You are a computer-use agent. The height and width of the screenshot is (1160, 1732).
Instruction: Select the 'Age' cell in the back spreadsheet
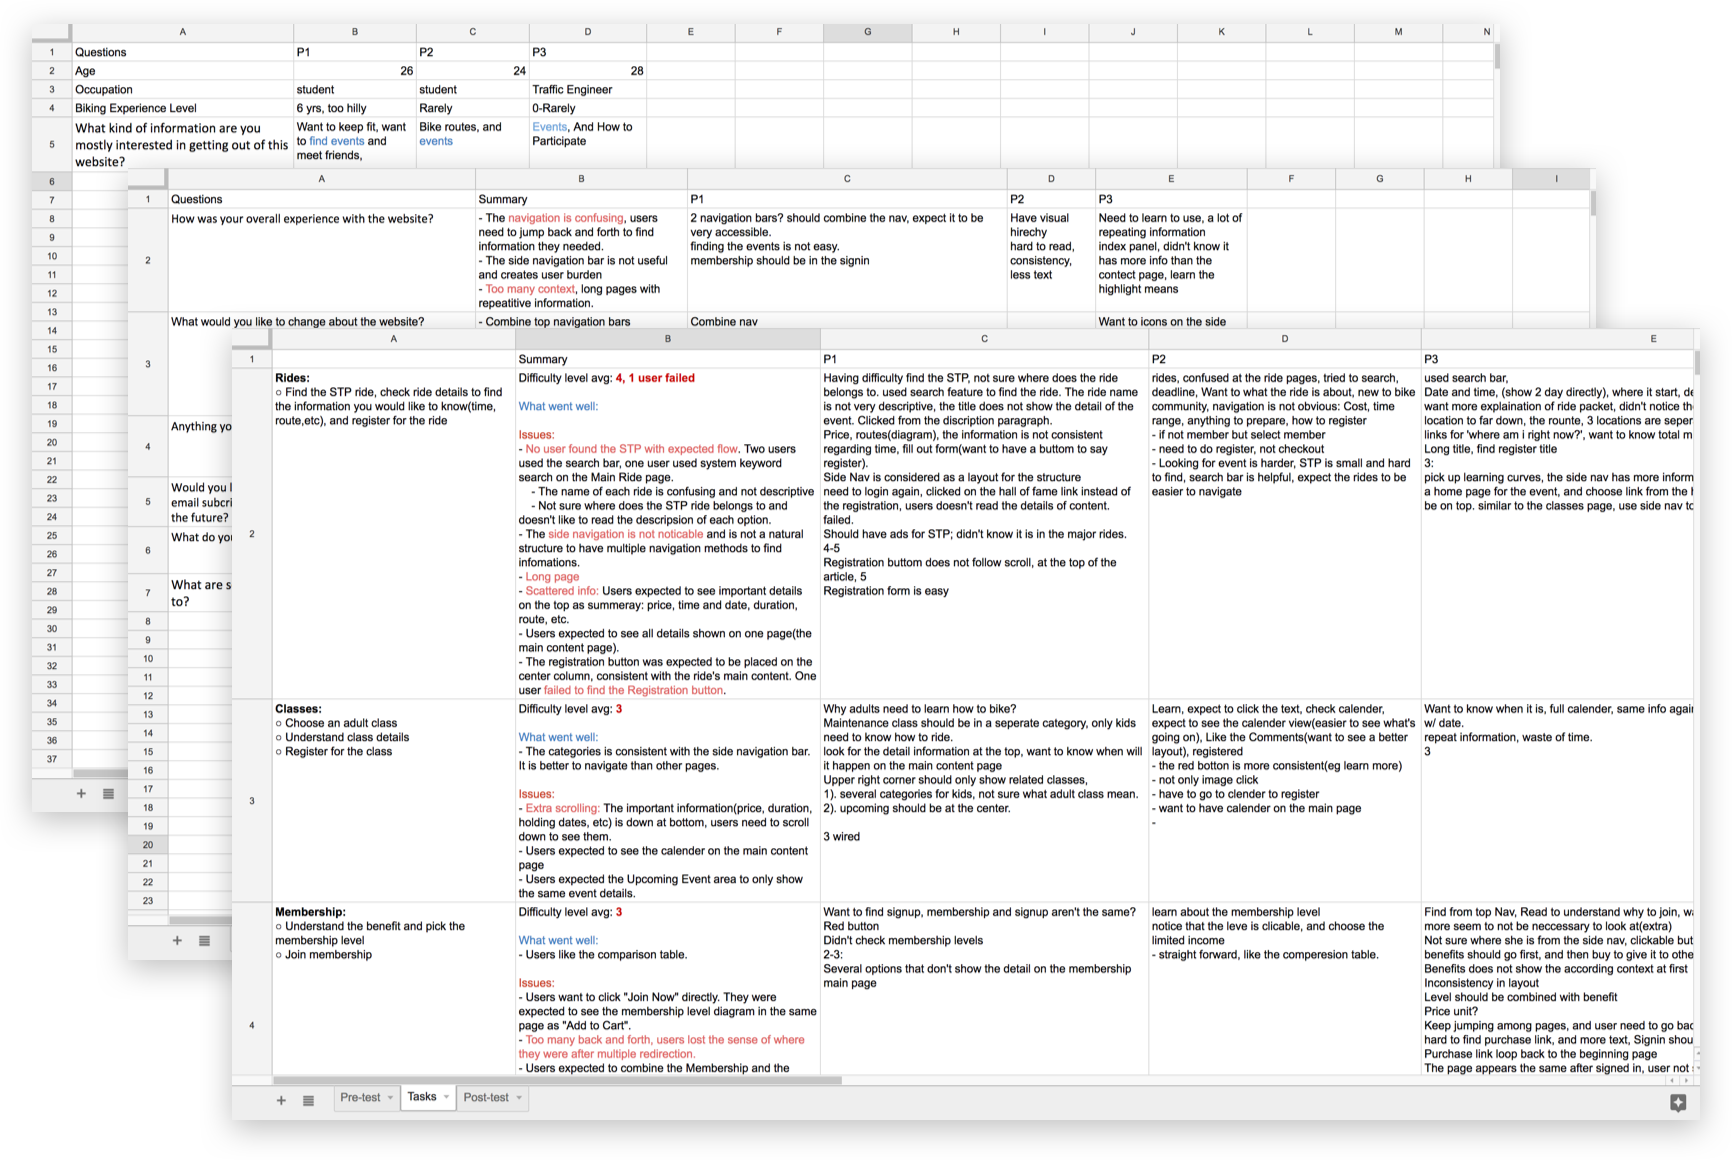point(183,71)
